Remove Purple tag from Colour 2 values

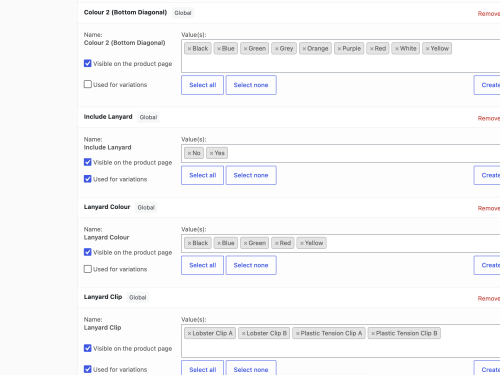click(339, 49)
